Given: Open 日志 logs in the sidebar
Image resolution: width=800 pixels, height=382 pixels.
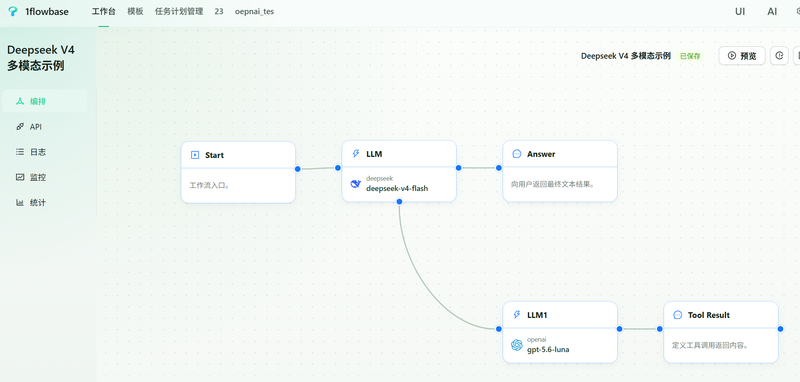Looking at the screenshot, I should [x=44, y=152].
